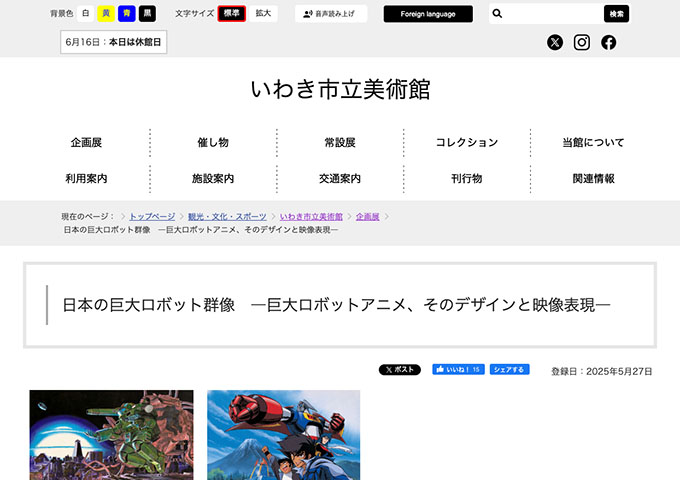Screen dimensions: 680x480
Task: Open the green robot artwork thumbnail
Action: pyautogui.click(x=111, y=435)
